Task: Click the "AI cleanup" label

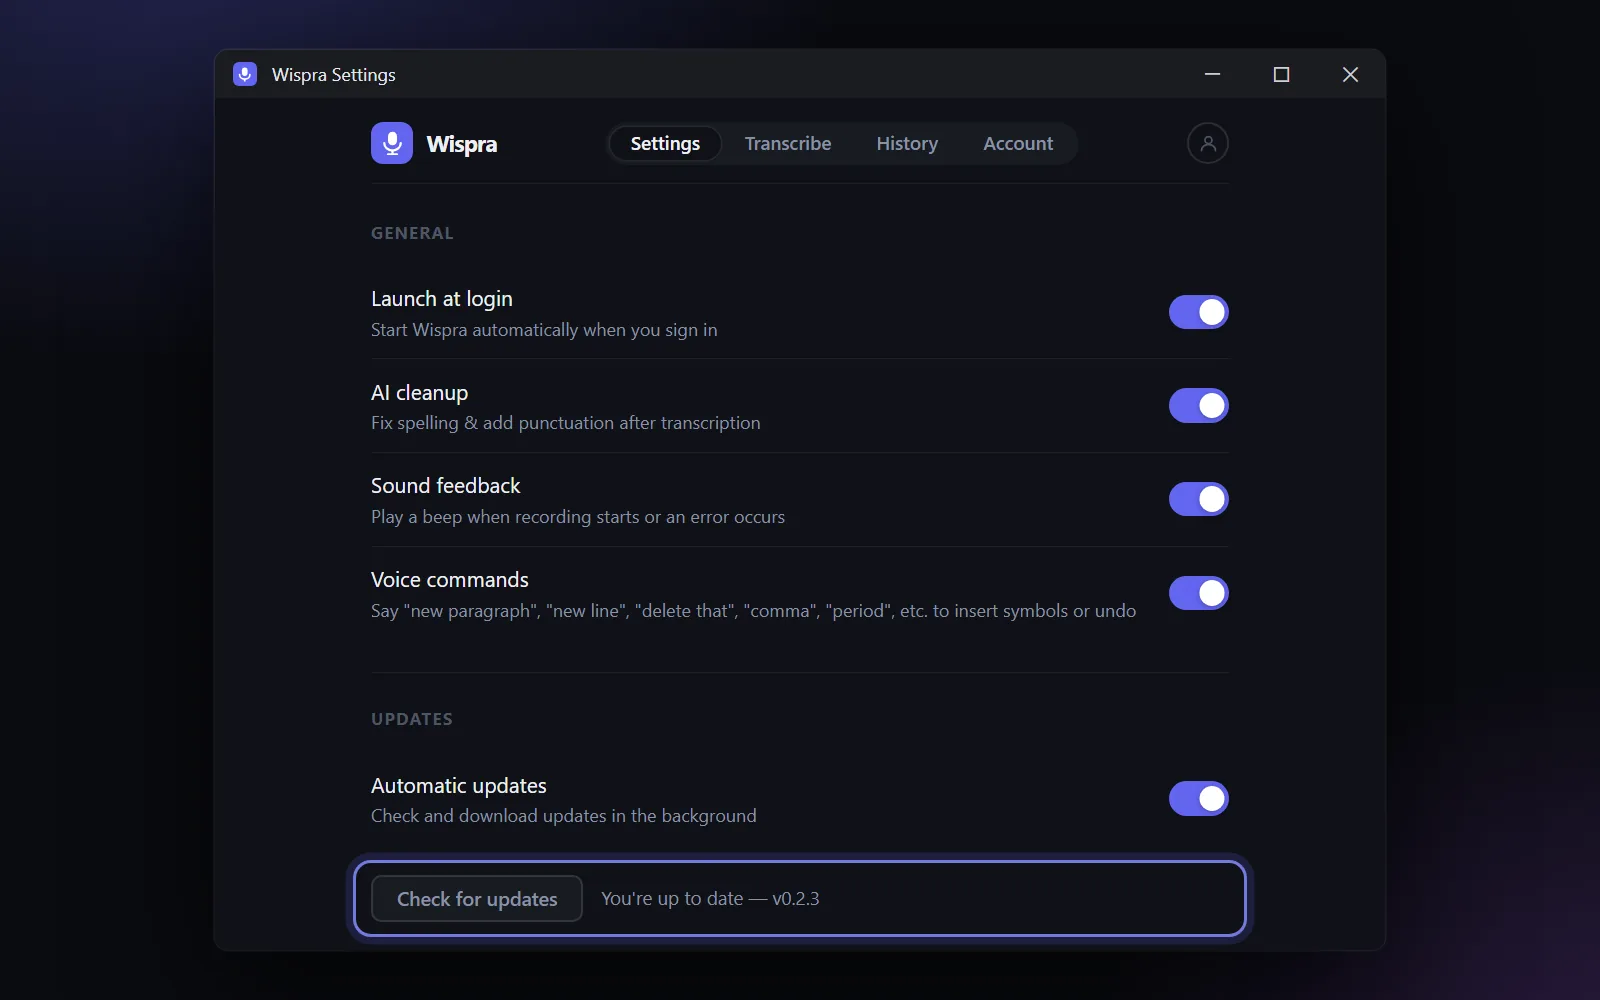Action: click(419, 393)
